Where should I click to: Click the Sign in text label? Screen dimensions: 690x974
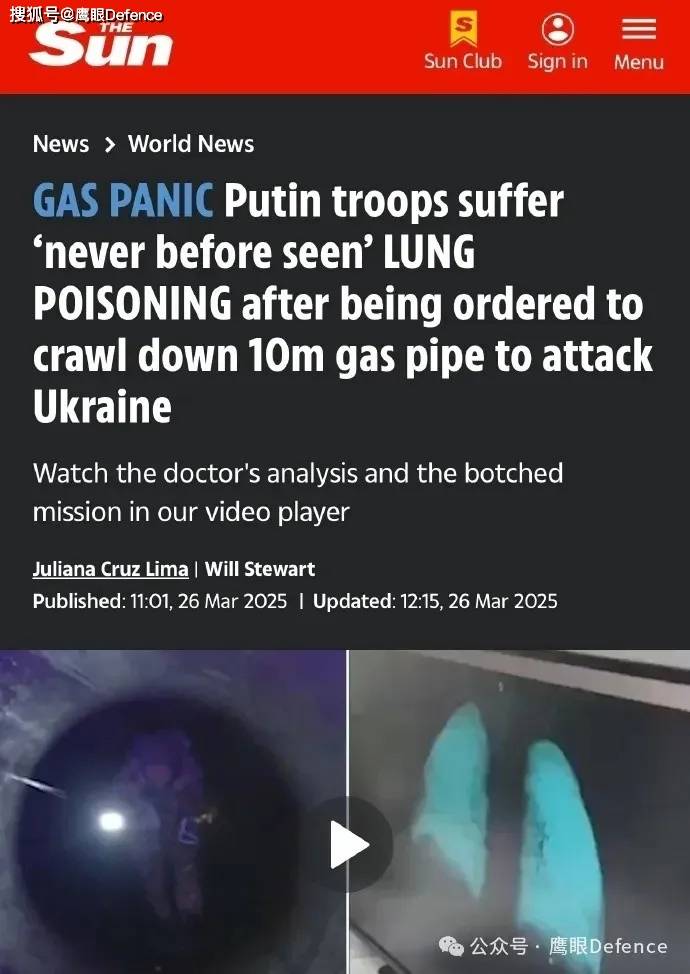coord(557,61)
